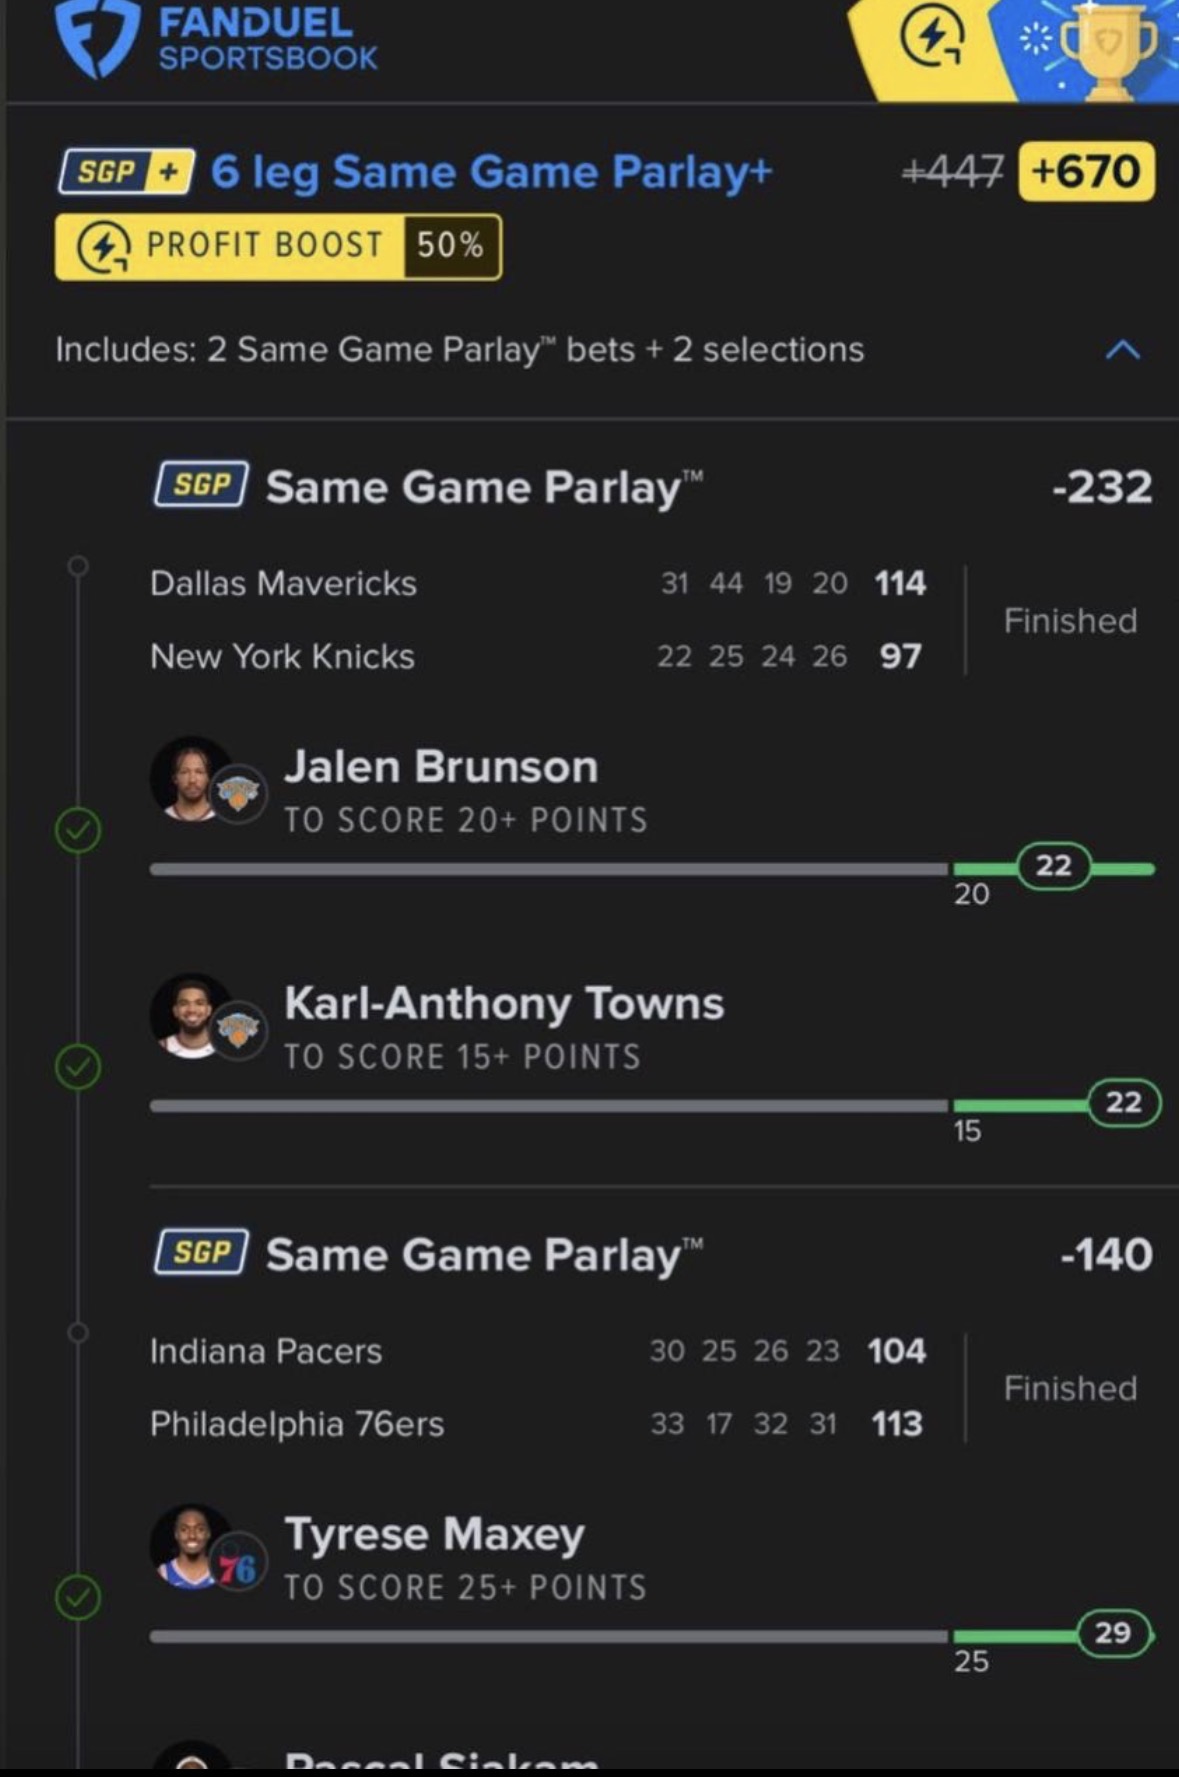
Task: Click the green checkmark next to Tyrese Maxey
Action: [x=78, y=1597]
